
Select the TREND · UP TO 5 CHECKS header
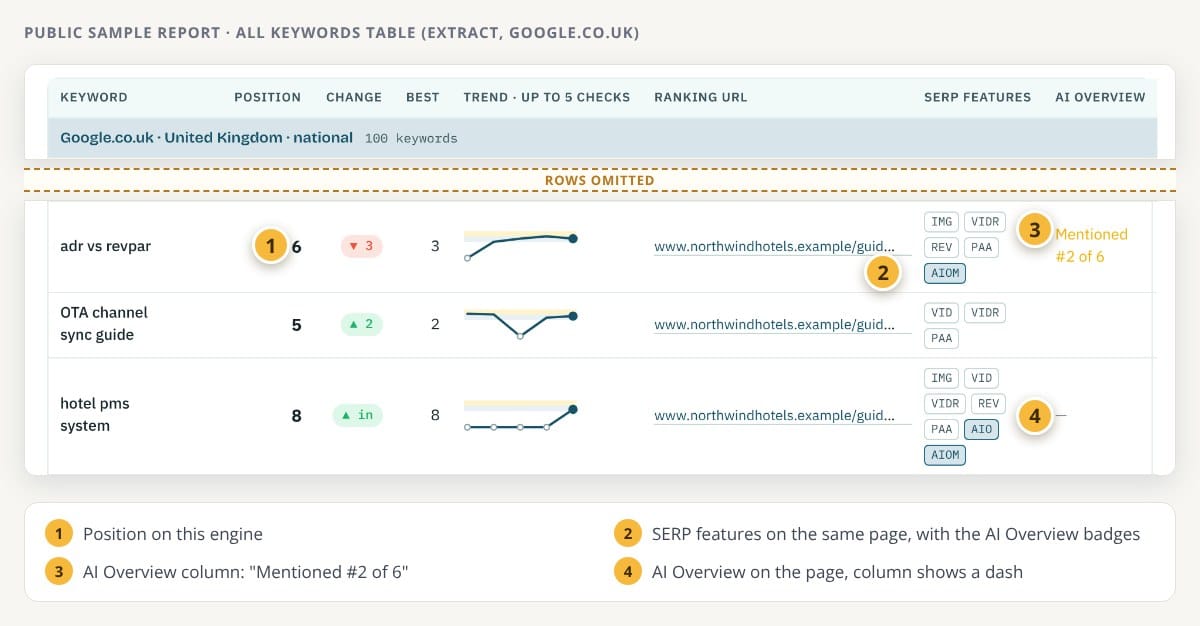pyautogui.click(x=547, y=97)
